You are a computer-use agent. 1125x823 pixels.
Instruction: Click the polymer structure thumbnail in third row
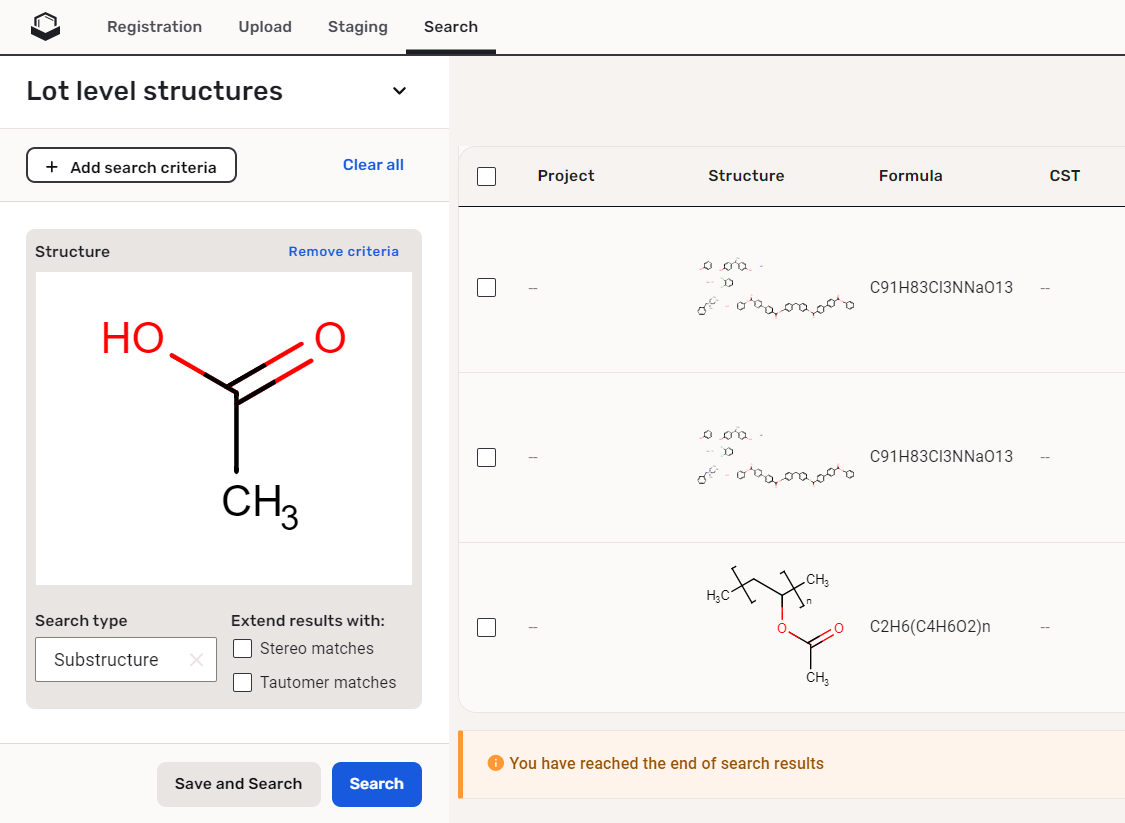click(x=775, y=627)
